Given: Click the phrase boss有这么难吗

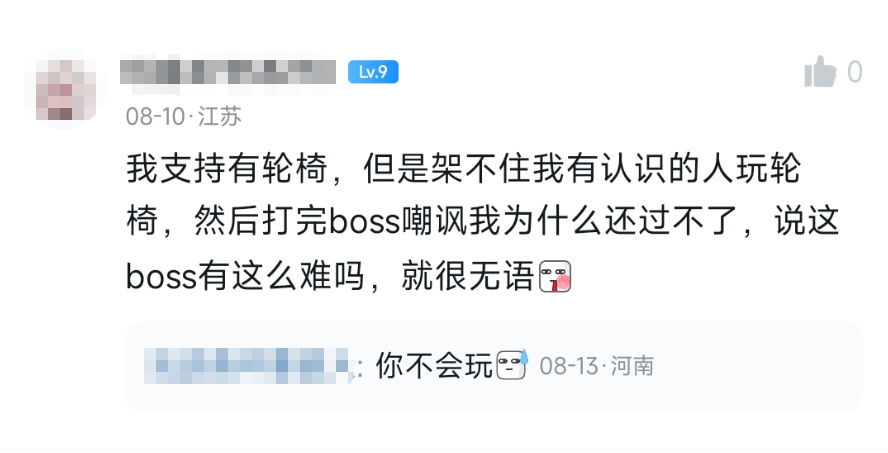Looking at the screenshot, I should pyautogui.click(x=245, y=276).
